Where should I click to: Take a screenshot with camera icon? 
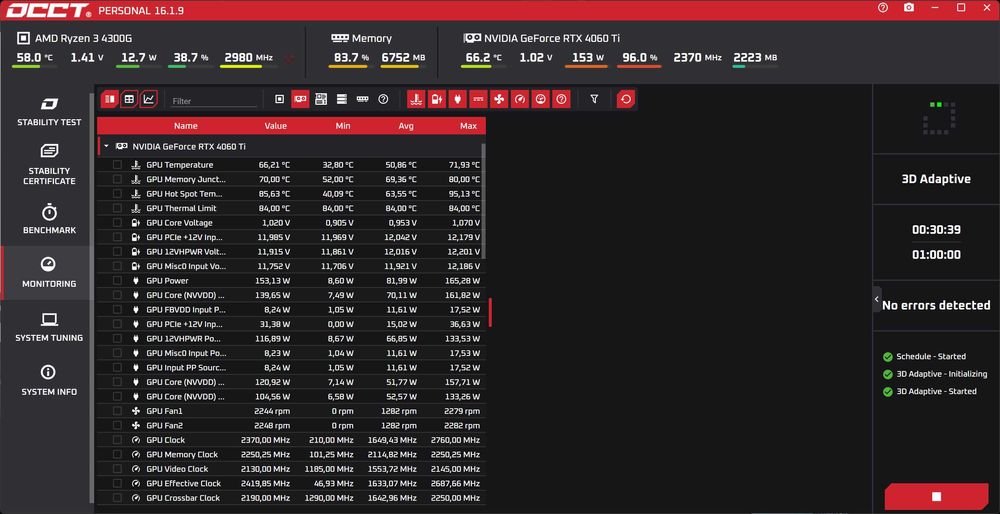point(909,8)
